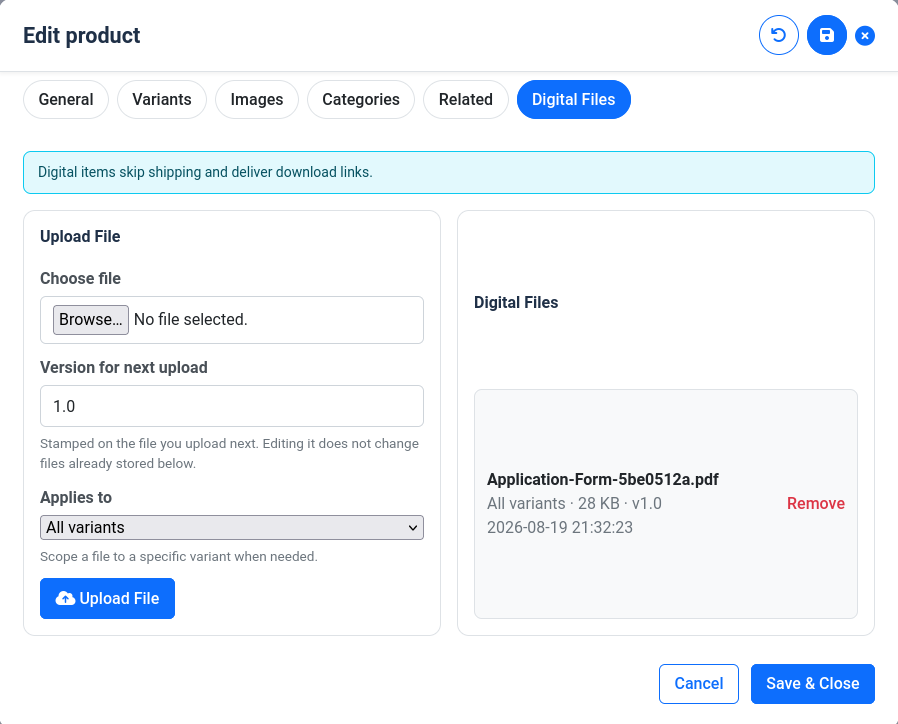Click the blue Upload File button
This screenshot has height=724, width=898.
tap(108, 599)
